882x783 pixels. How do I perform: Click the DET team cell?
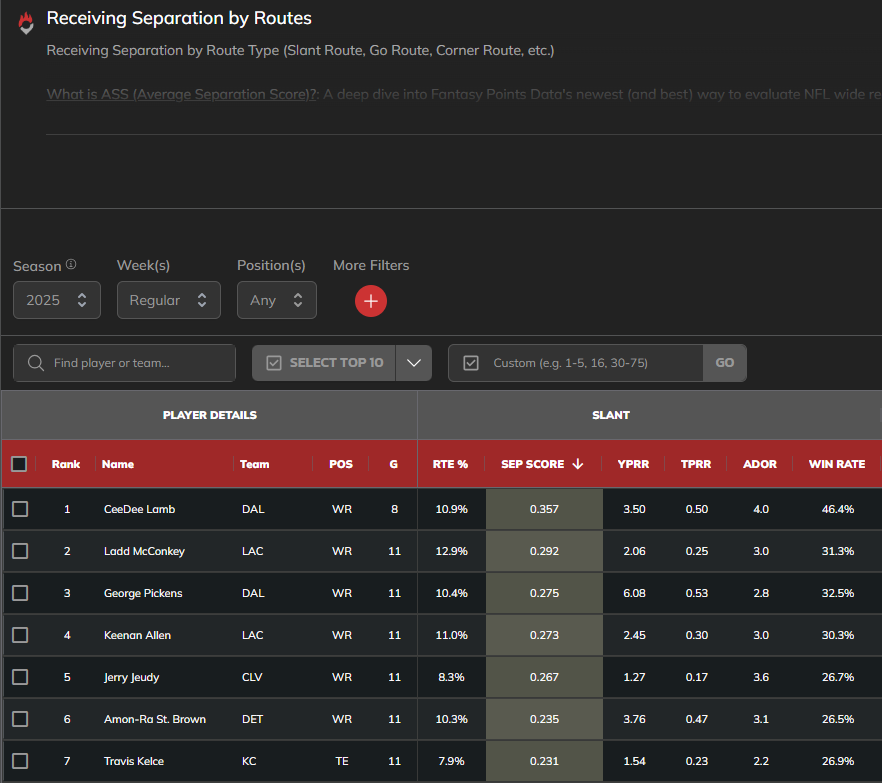(x=252, y=719)
